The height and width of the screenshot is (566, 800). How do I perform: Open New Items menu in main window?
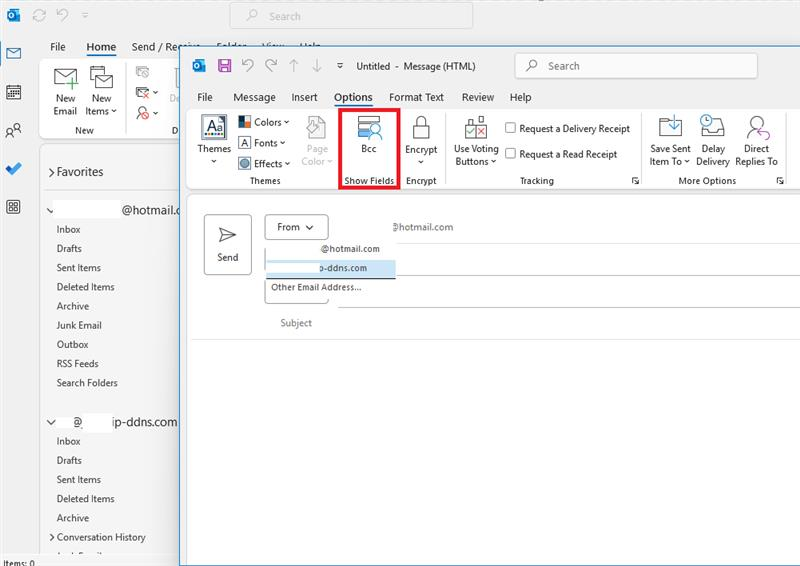click(x=101, y=92)
